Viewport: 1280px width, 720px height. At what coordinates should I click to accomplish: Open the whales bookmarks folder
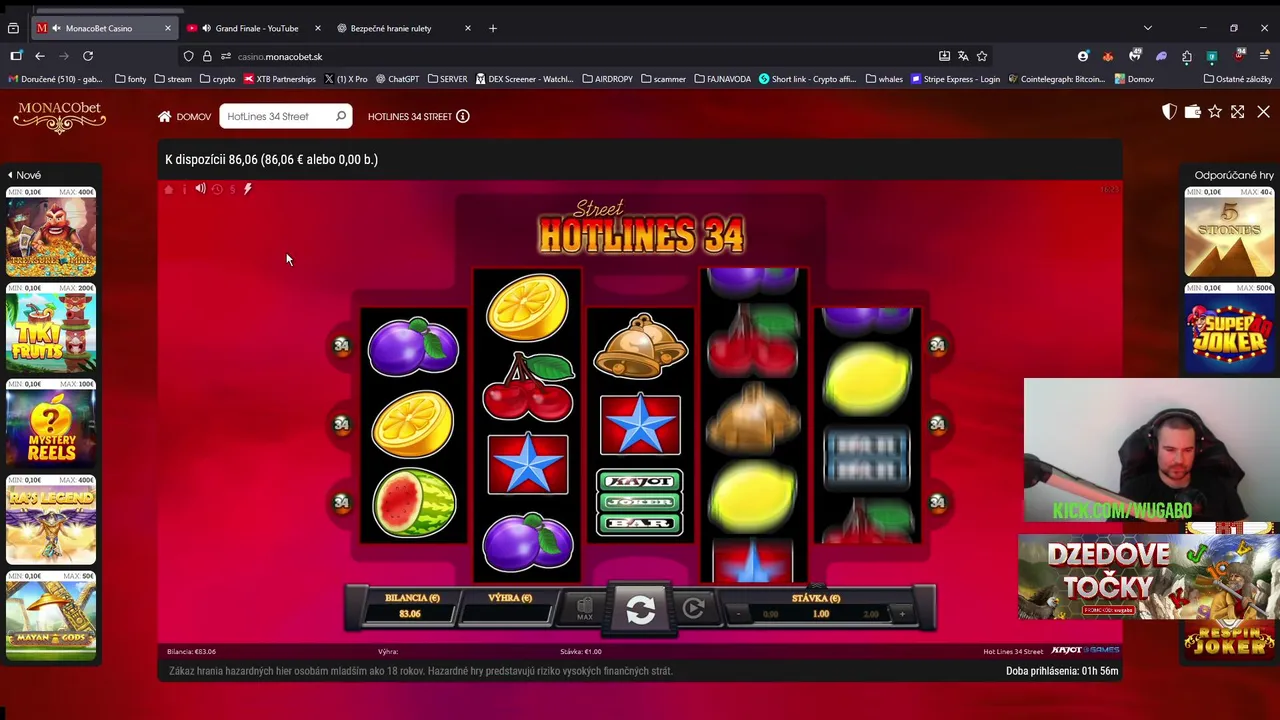[884, 79]
